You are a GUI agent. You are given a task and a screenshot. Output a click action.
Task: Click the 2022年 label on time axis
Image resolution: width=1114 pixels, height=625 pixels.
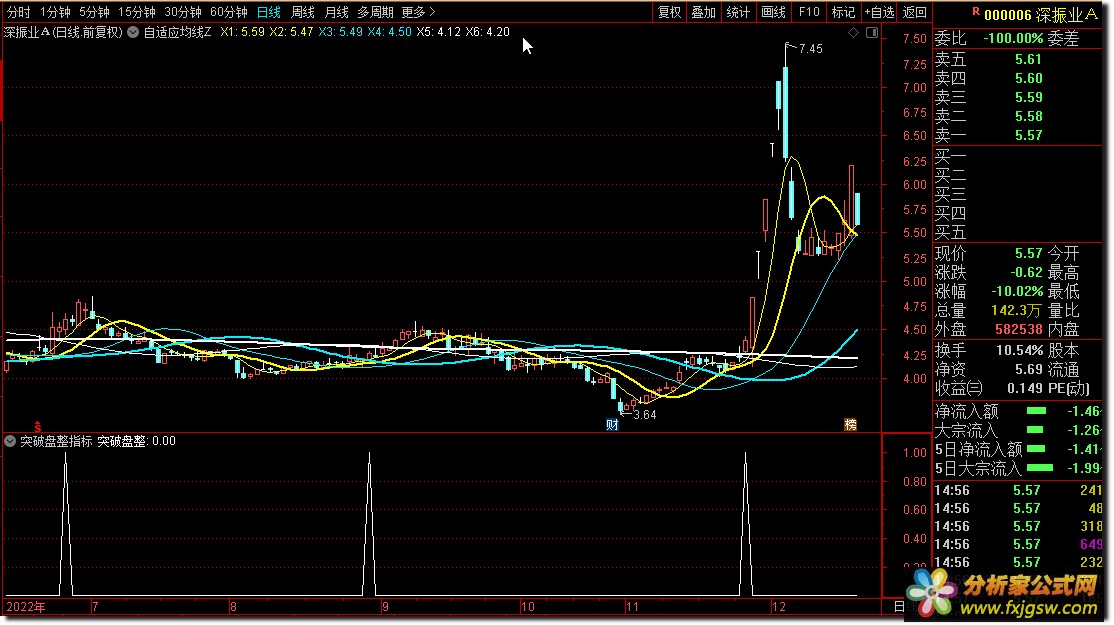tap(26, 607)
